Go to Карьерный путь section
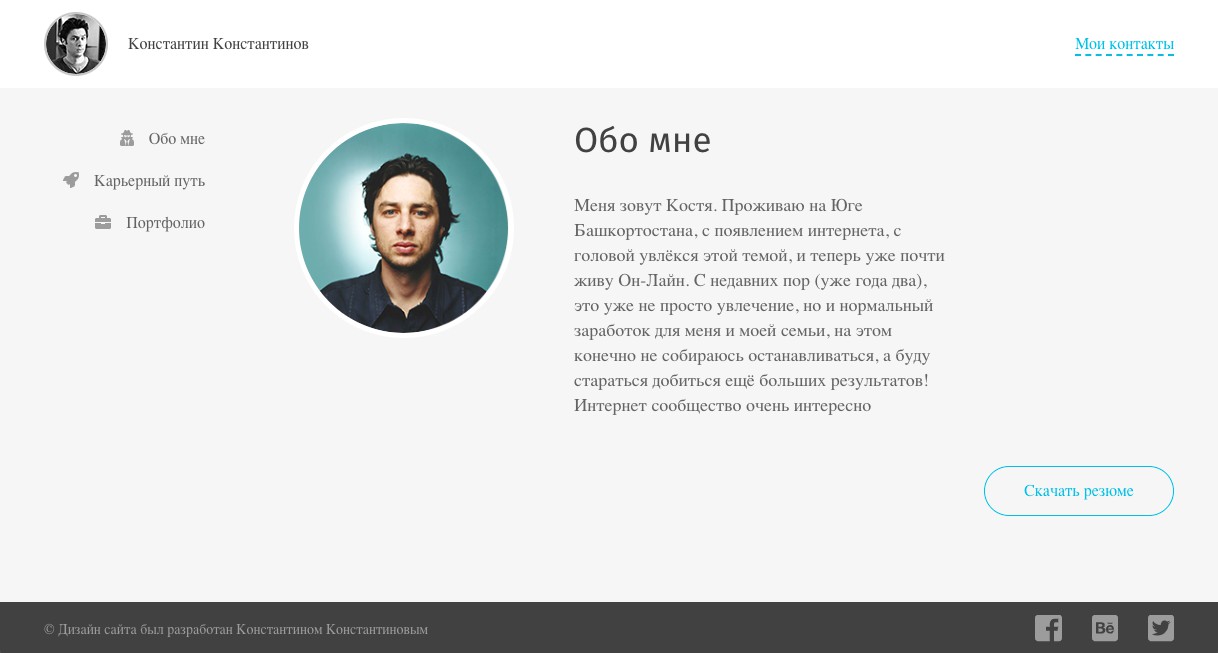 click(x=149, y=181)
